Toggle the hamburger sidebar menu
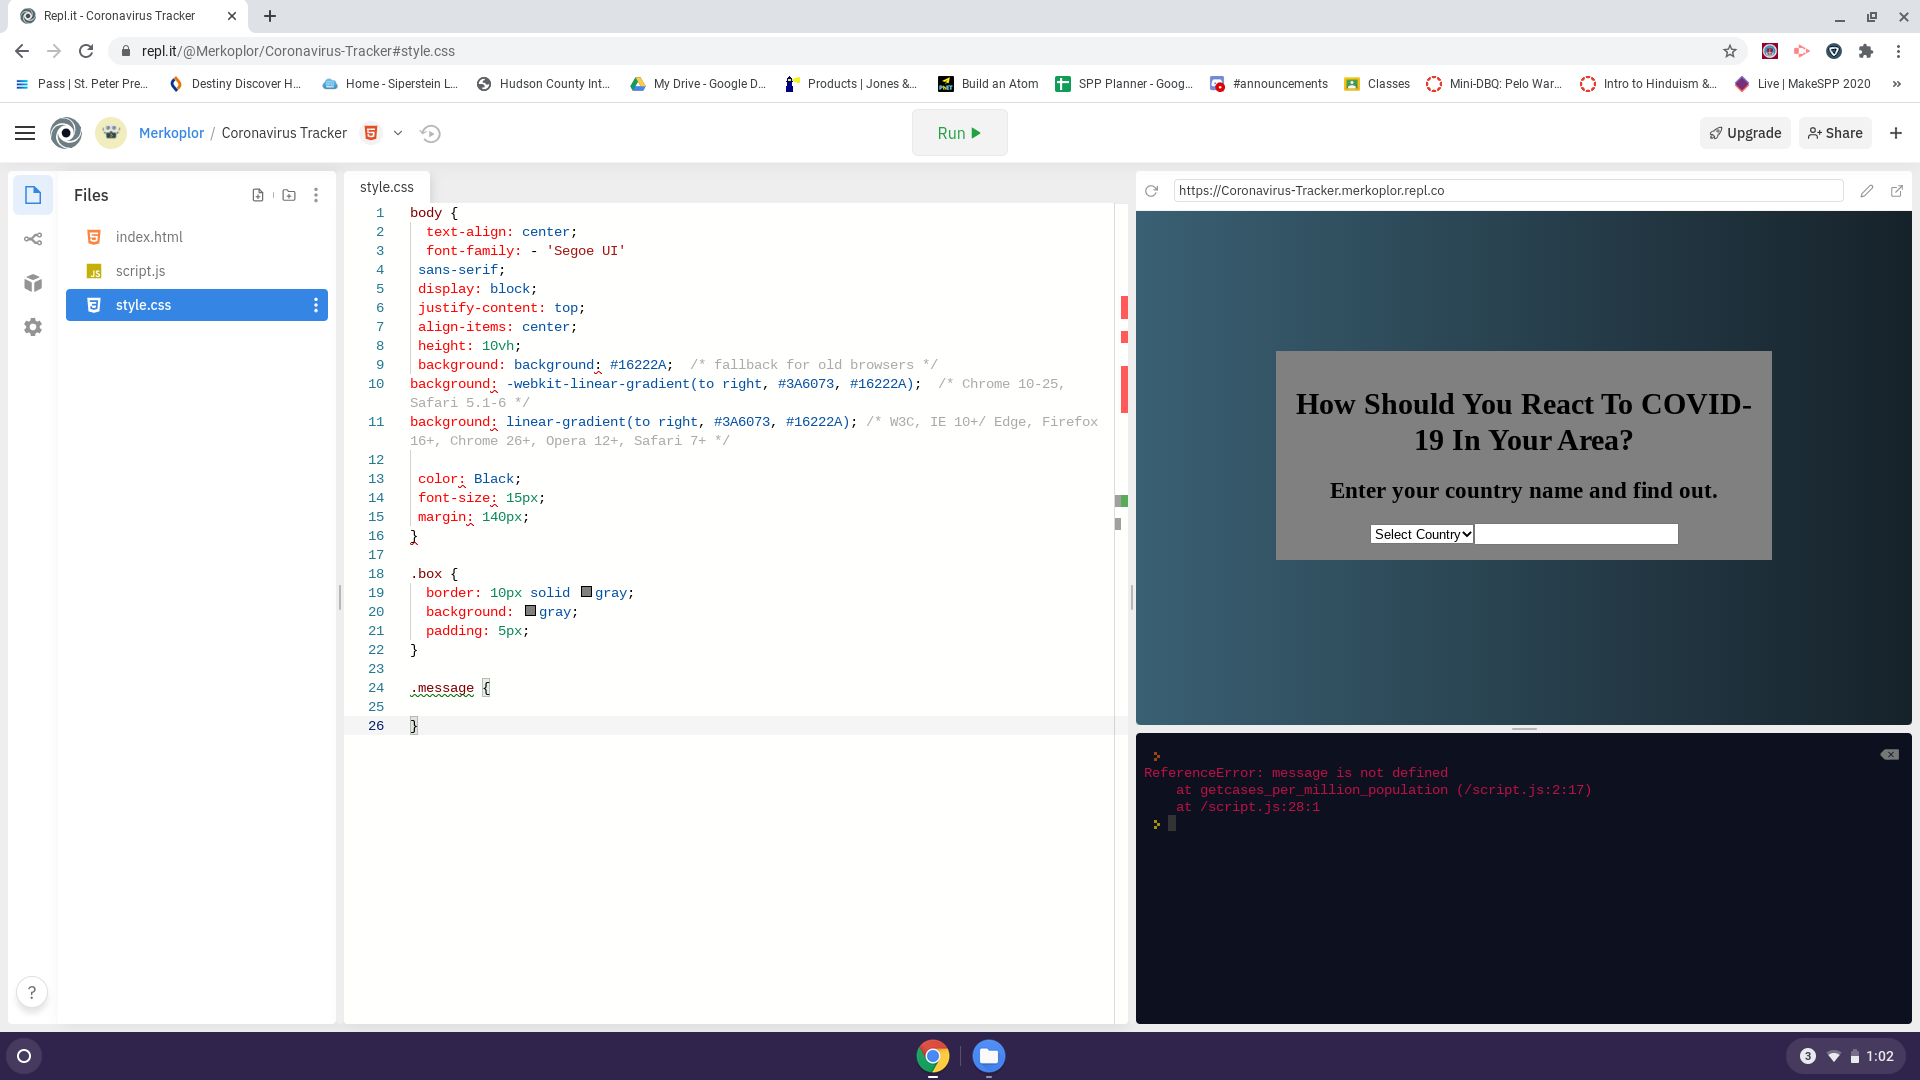Viewport: 1920px width, 1080px height. 25,133
